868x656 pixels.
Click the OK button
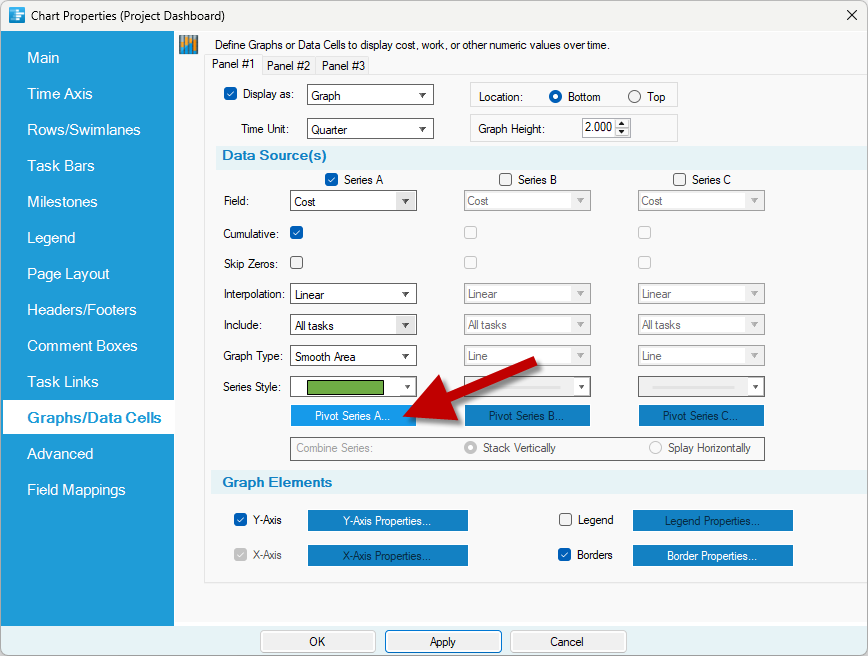click(x=317, y=642)
